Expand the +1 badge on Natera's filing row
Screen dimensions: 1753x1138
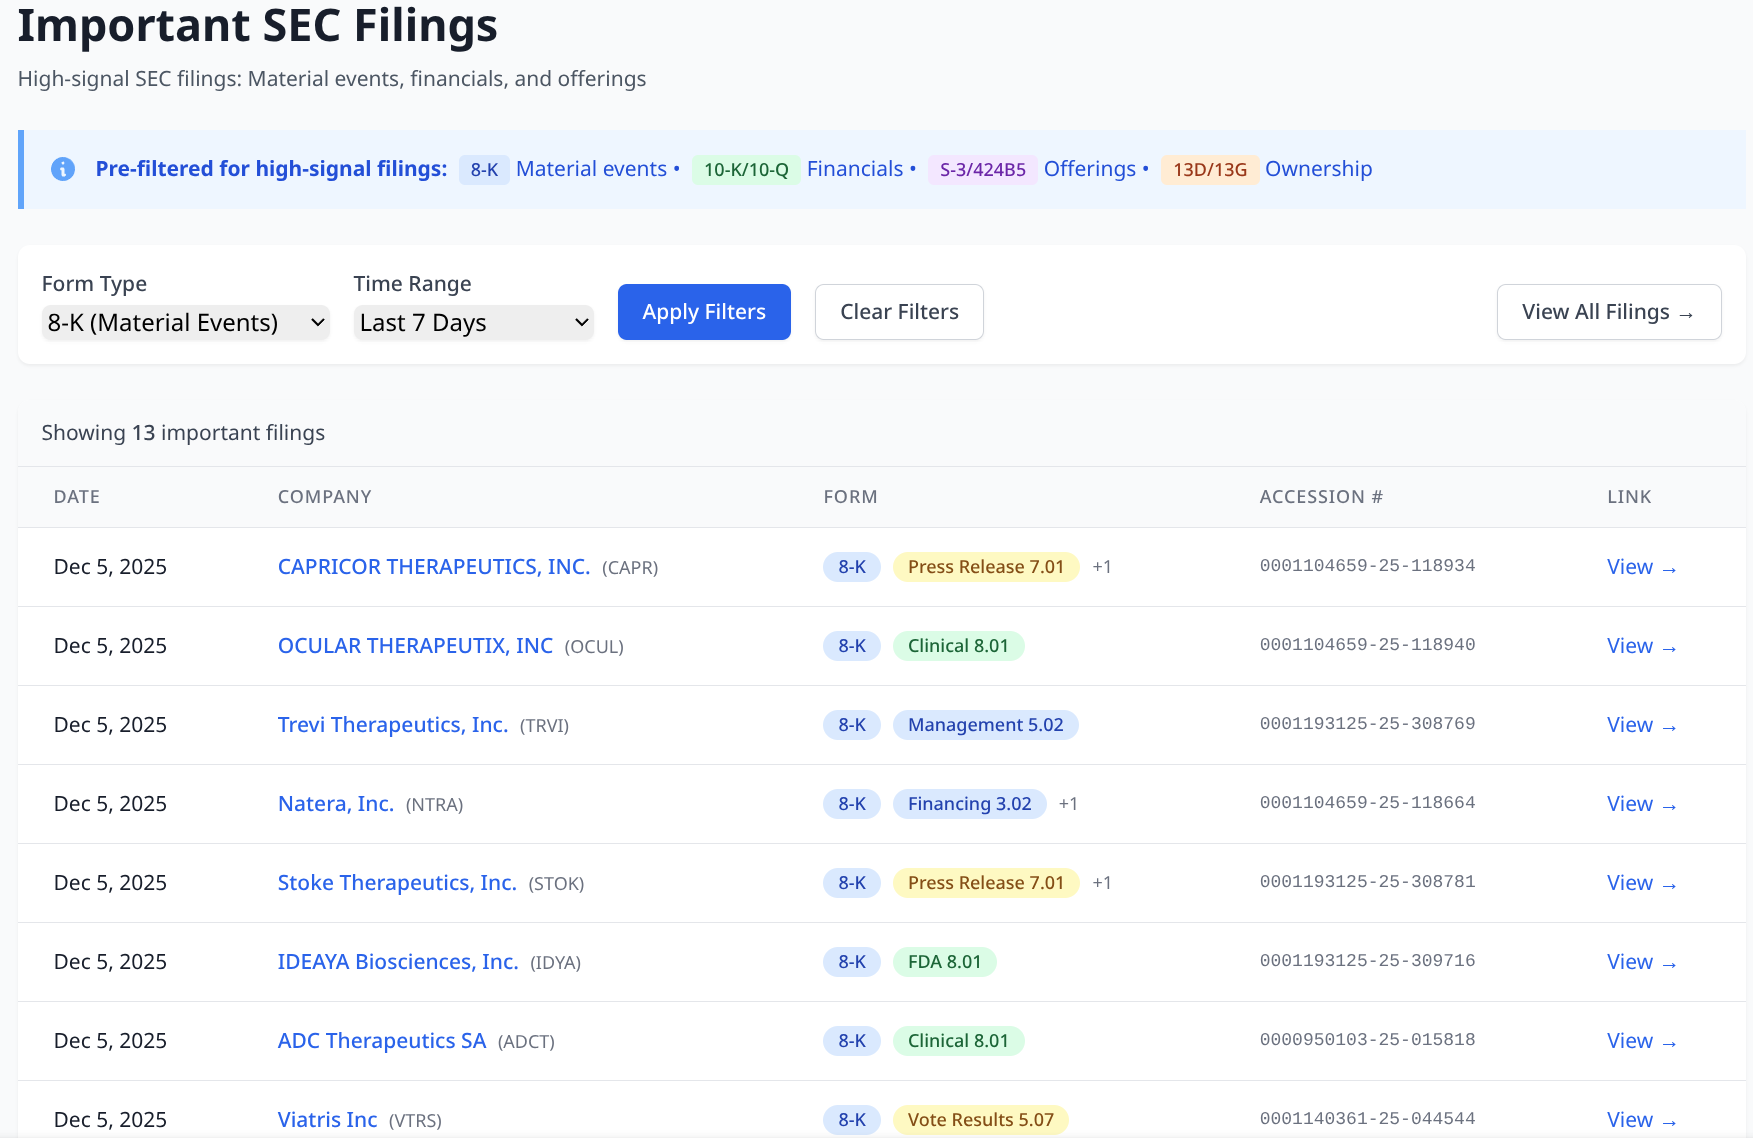tap(1068, 803)
